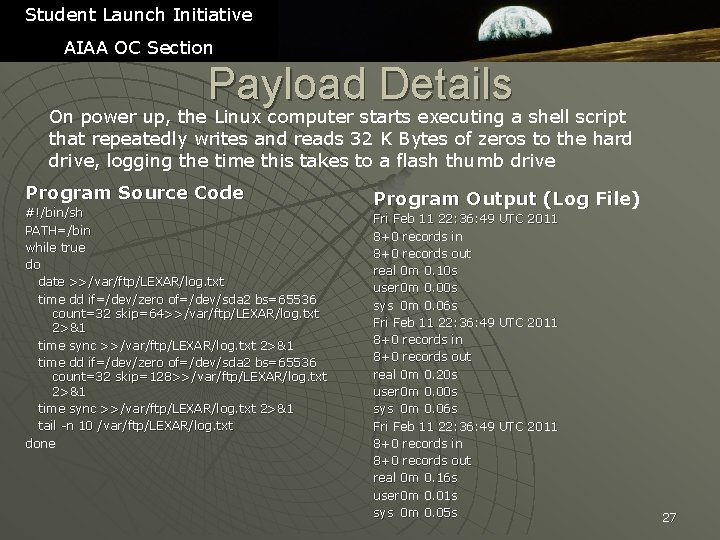Screen dimensions: 720x540
Task: Click the 'AIAA OC Section' header text
Action: point(138,48)
